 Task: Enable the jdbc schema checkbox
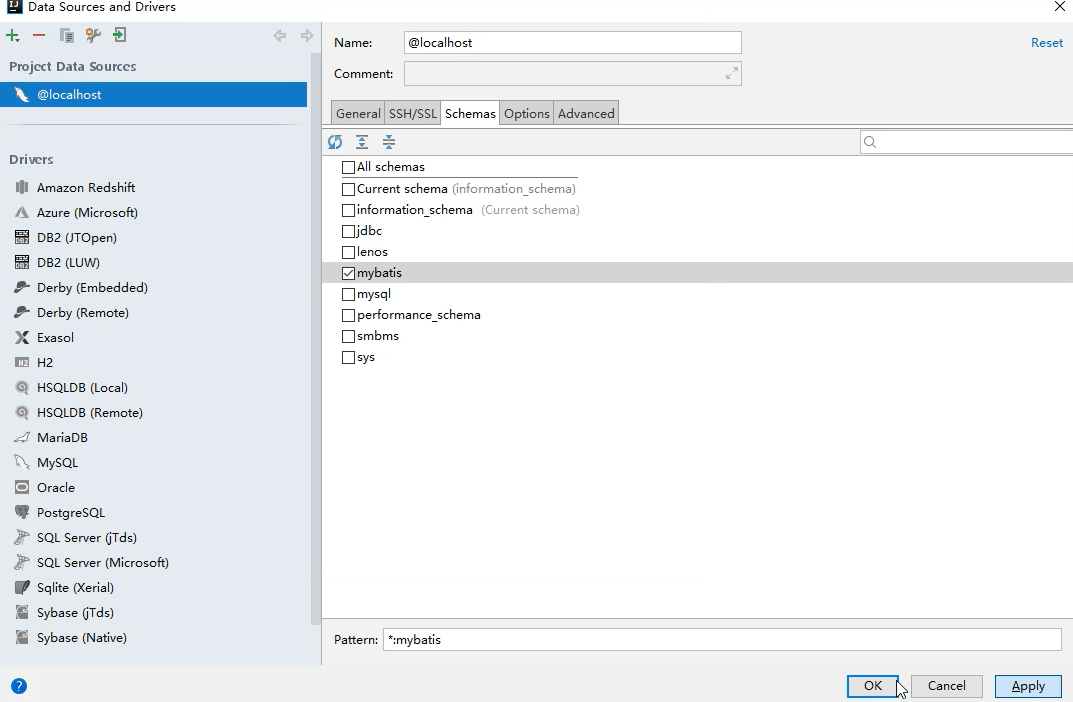348,231
